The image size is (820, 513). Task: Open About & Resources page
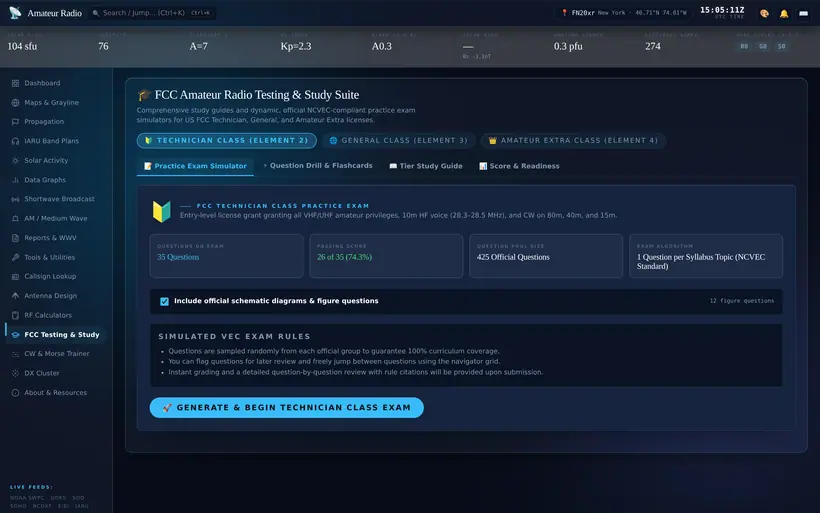pos(56,392)
